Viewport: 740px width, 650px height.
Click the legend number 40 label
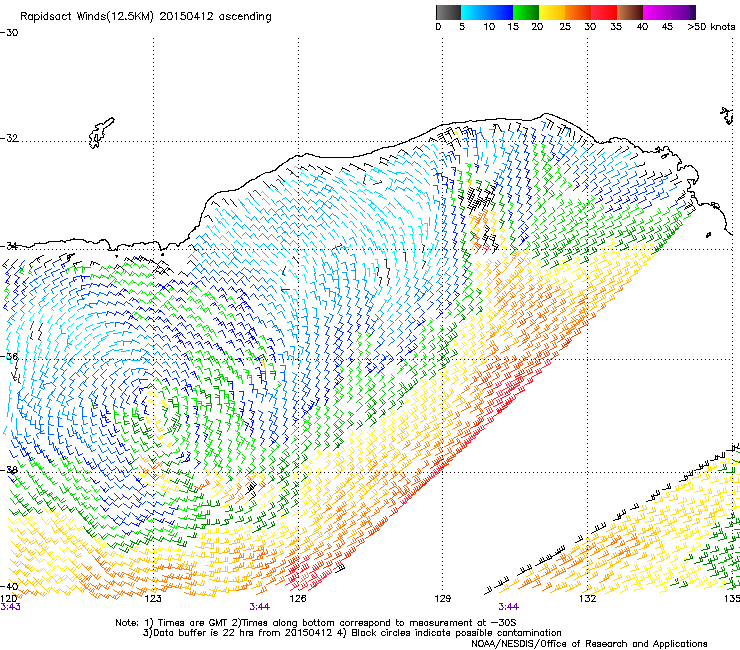pyautogui.click(x=642, y=27)
